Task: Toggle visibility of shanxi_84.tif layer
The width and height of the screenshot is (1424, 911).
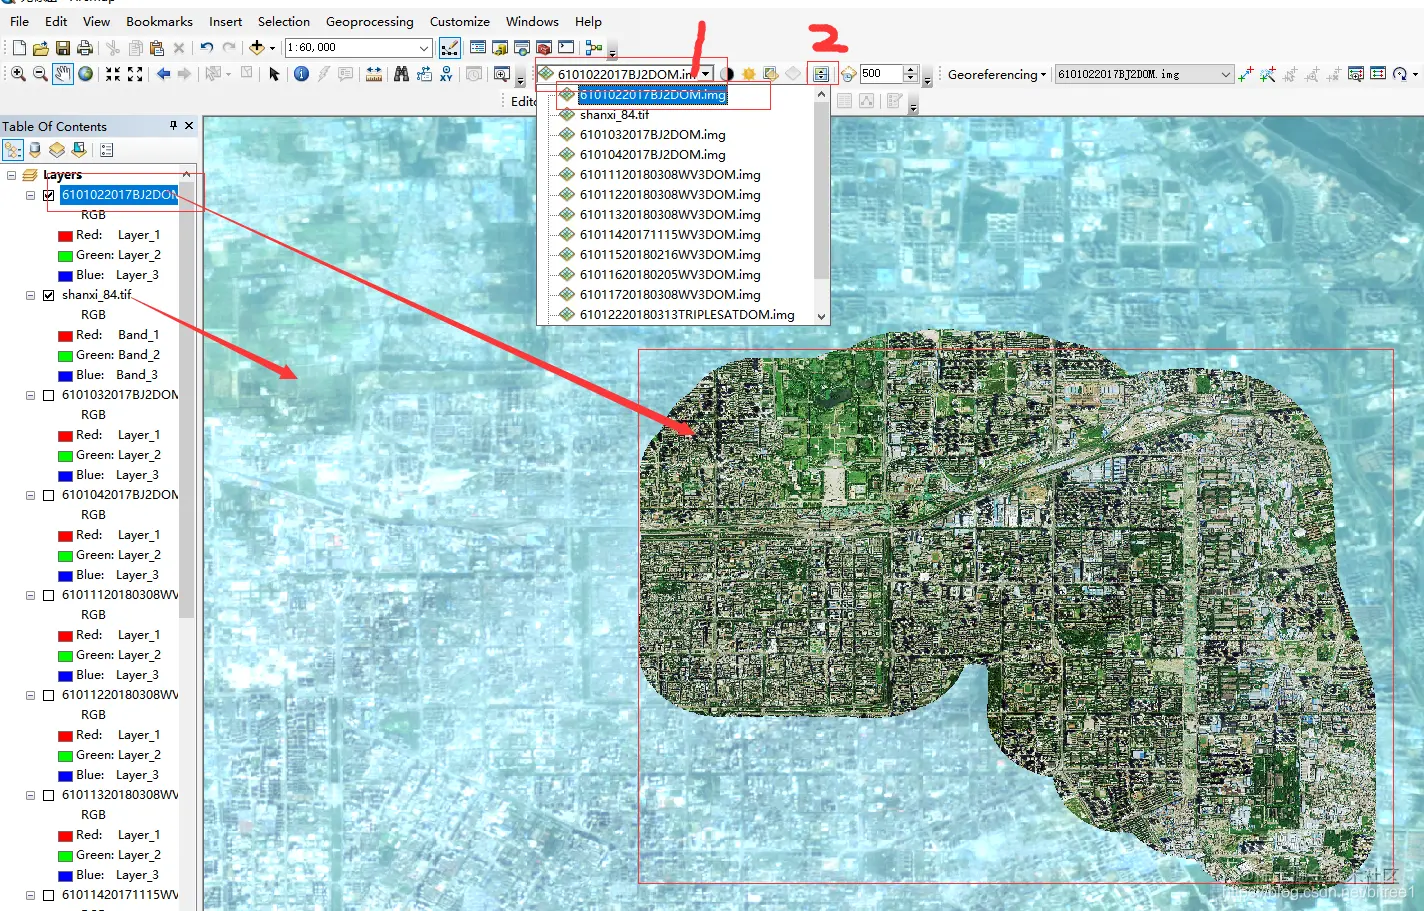Action: tap(48, 295)
